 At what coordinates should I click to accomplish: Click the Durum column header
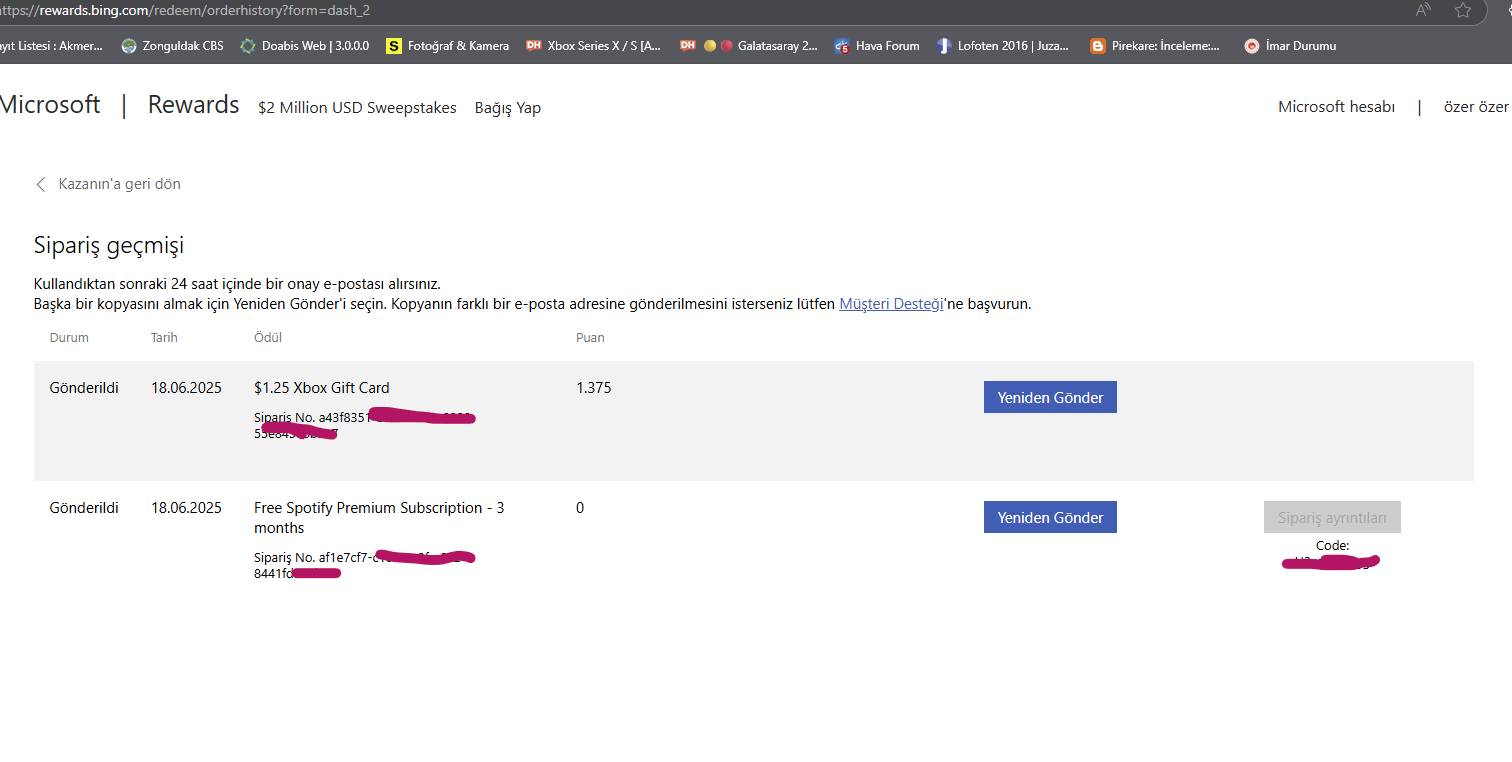[x=69, y=338]
